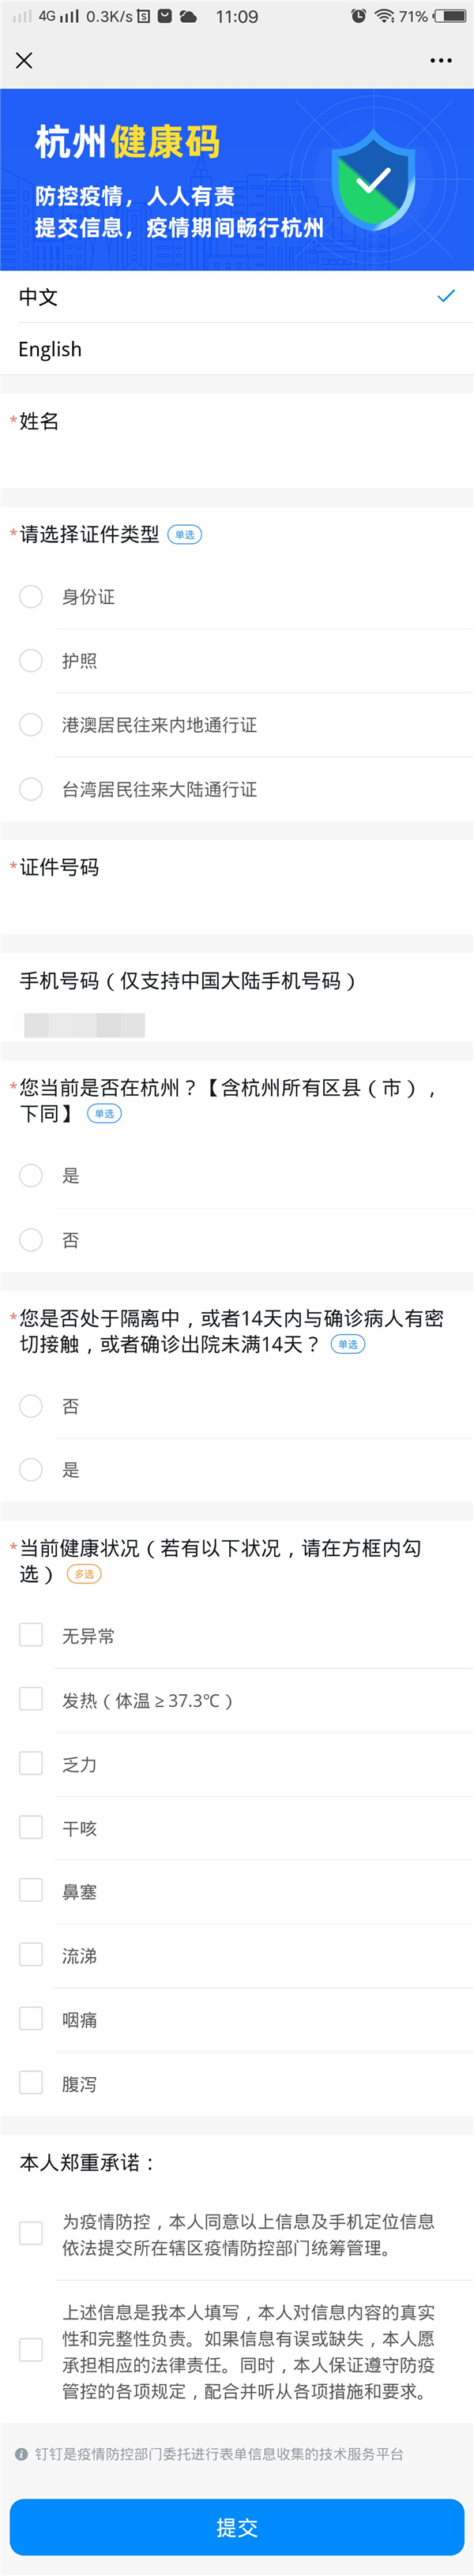Viewport: 474px width, 2576px height.
Task: Tap the blue checkmark beside 中文
Action: [x=446, y=296]
